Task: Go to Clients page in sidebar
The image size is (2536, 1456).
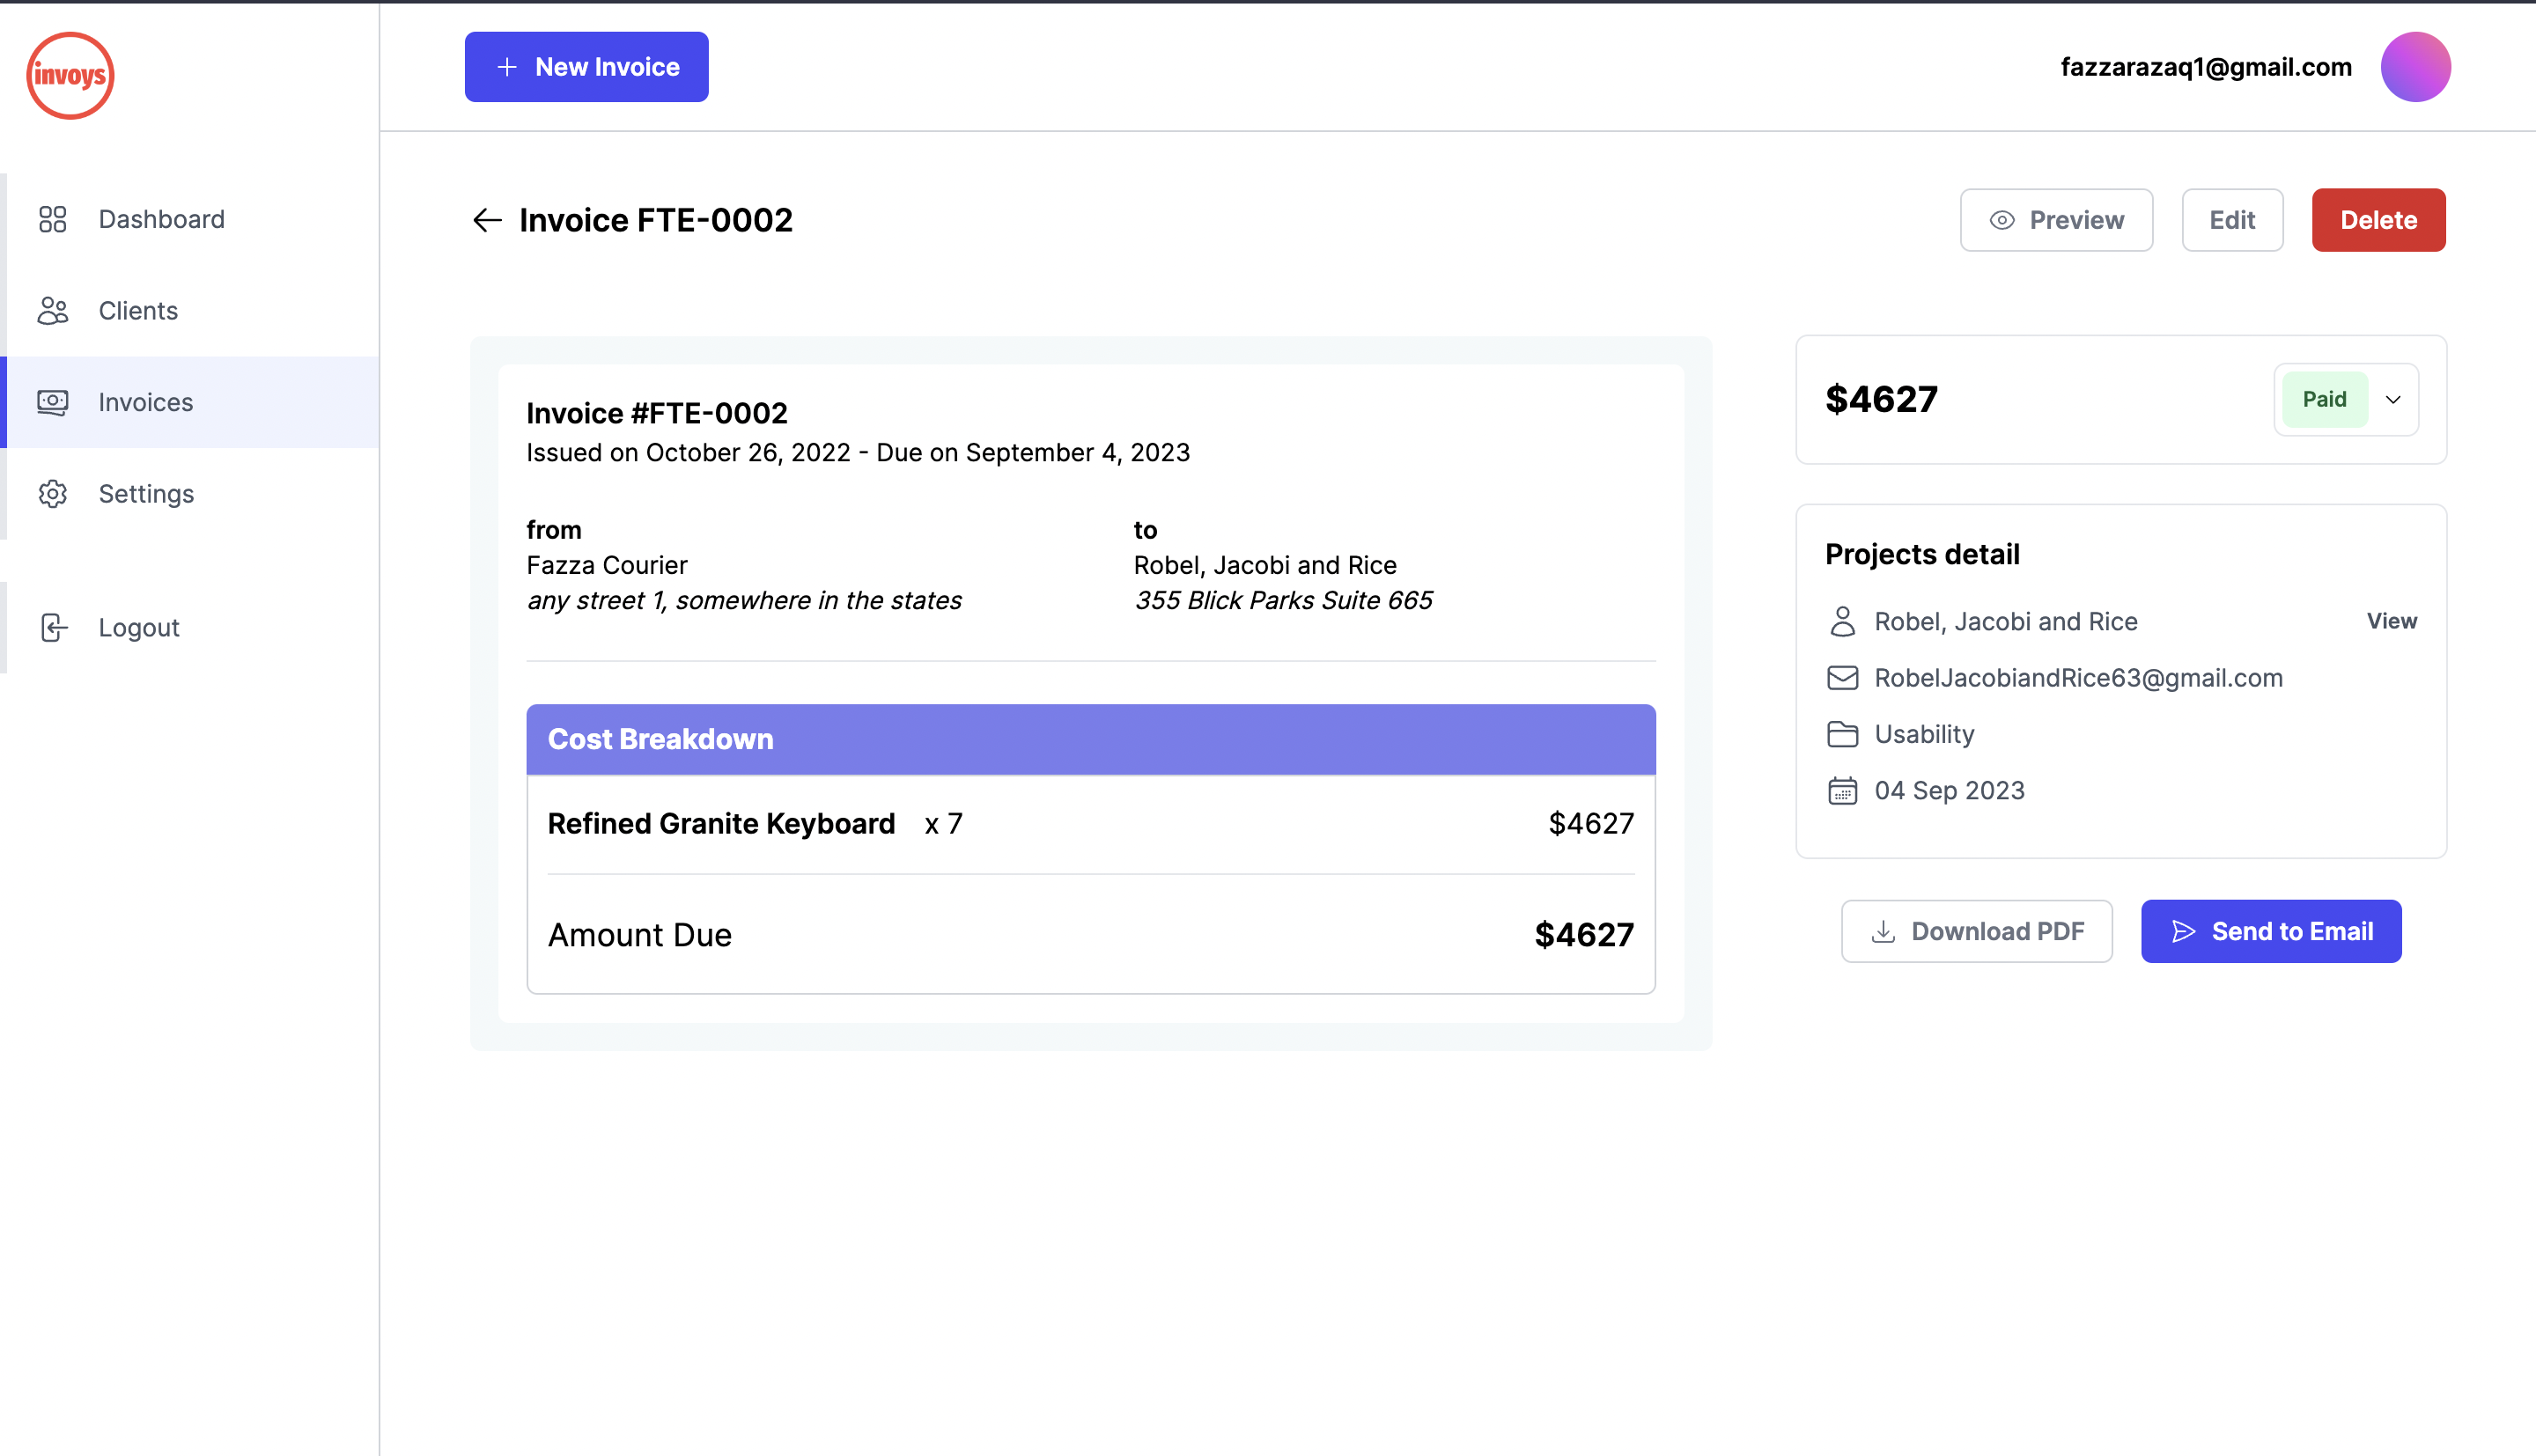Action: pyautogui.click(x=138, y=311)
